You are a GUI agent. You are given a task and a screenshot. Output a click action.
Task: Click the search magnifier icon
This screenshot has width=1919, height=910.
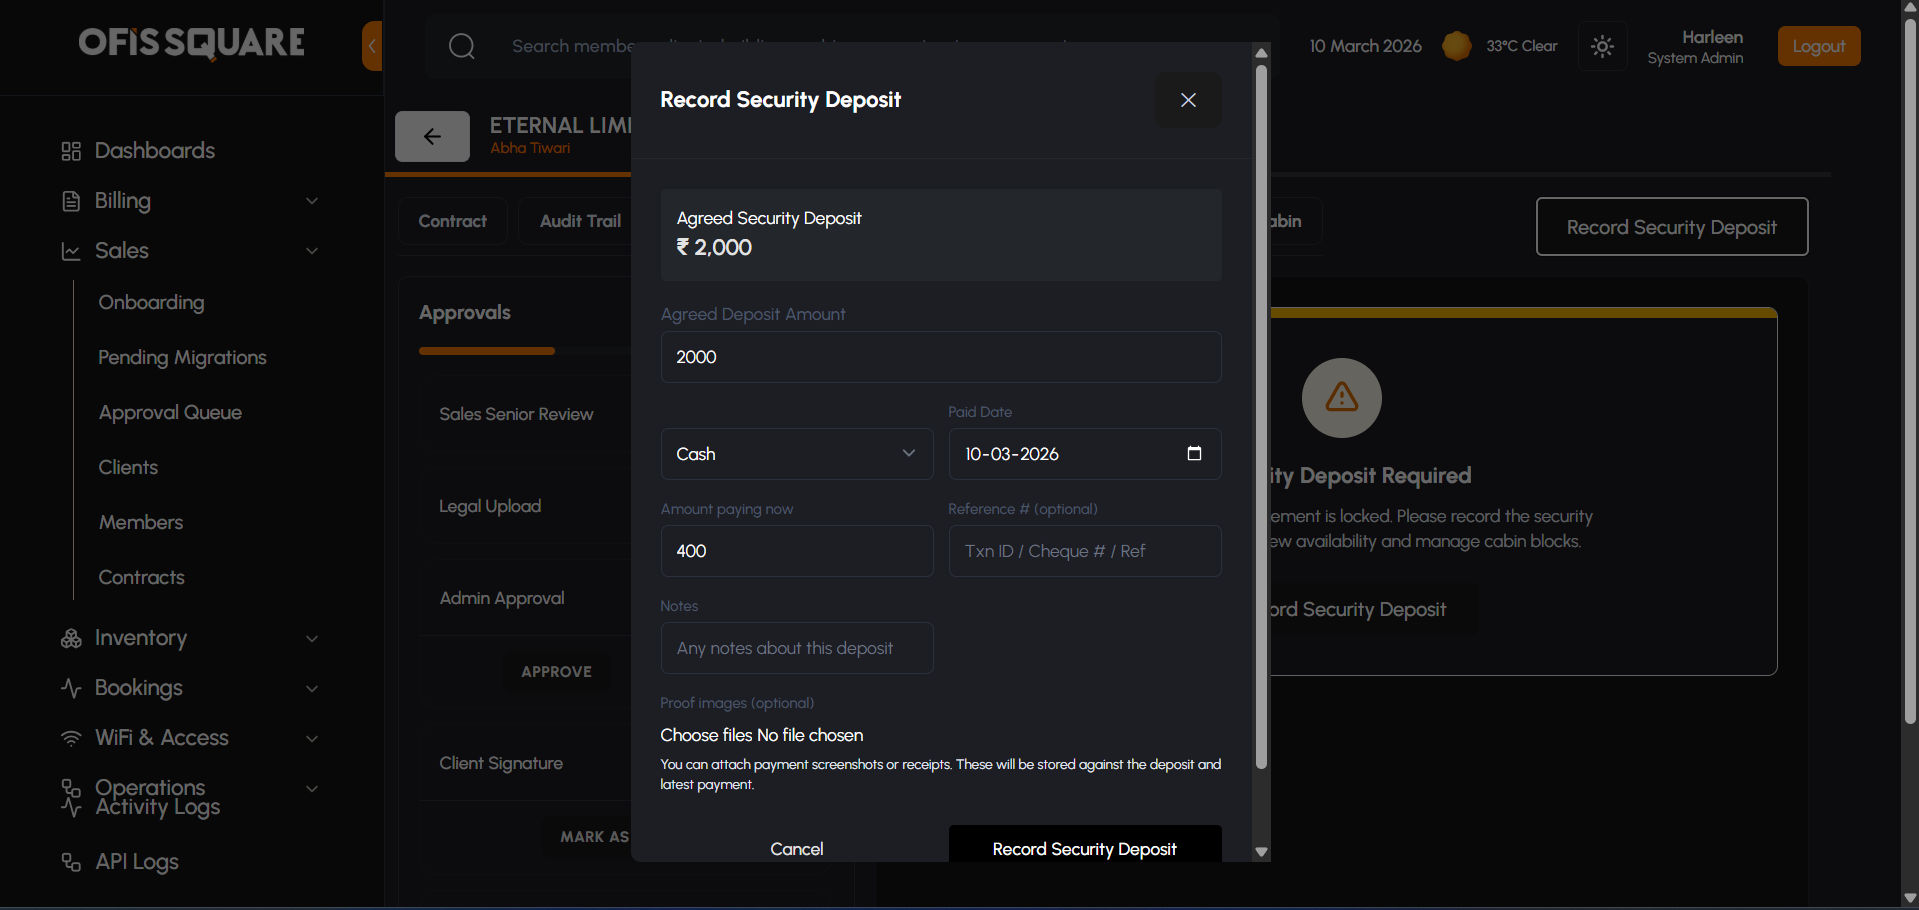point(461,46)
